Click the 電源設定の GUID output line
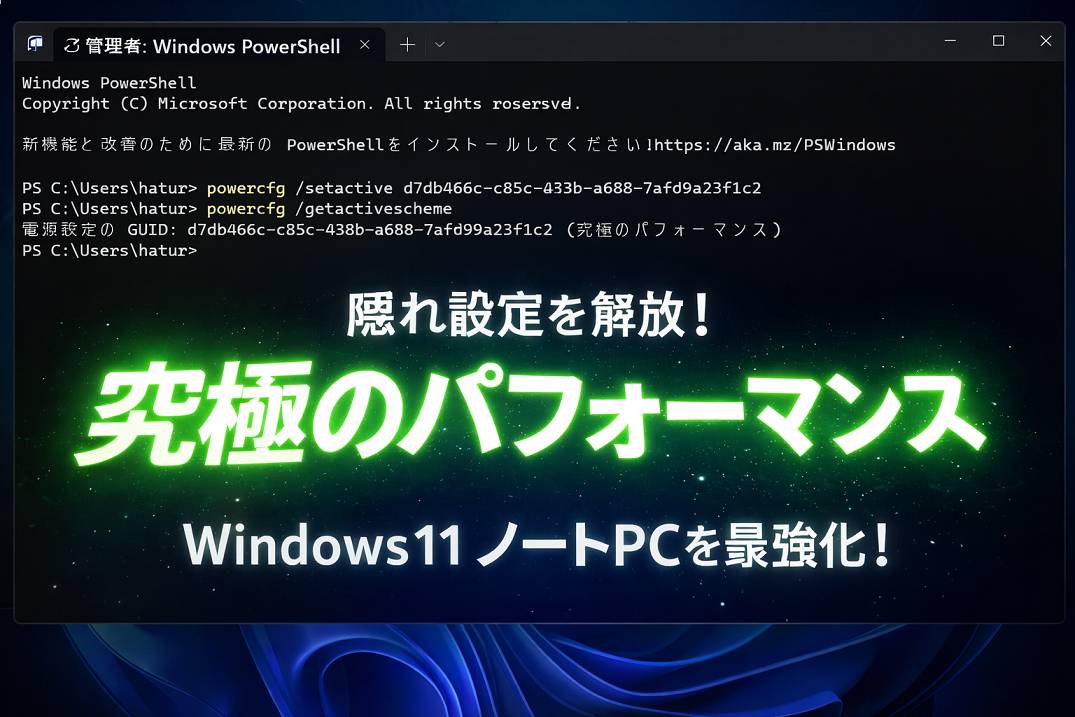This screenshot has width=1075, height=717. coord(400,230)
